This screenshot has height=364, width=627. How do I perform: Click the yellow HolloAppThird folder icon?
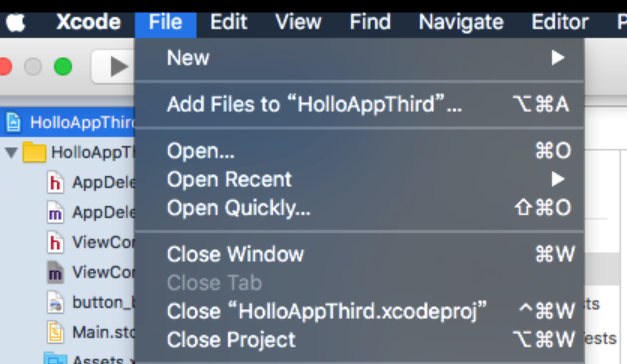[x=34, y=152]
